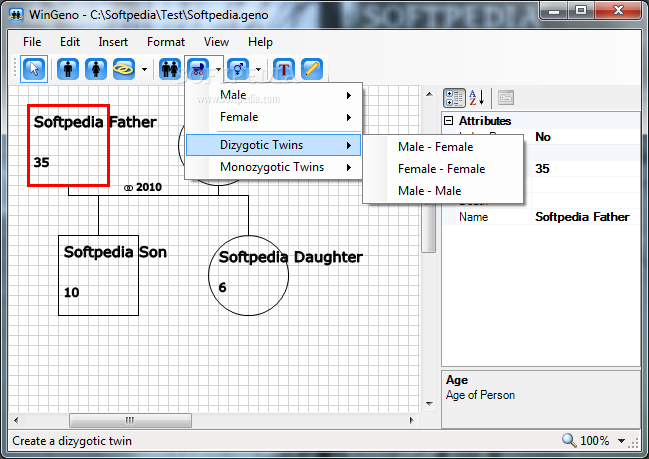This screenshot has height=459, width=649.
Task: Maximize the WinGeno window
Action: pos(581,10)
